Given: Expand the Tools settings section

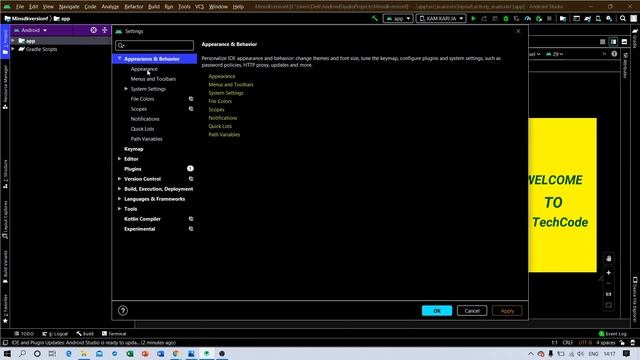Looking at the screenshot, I should 119,209.
